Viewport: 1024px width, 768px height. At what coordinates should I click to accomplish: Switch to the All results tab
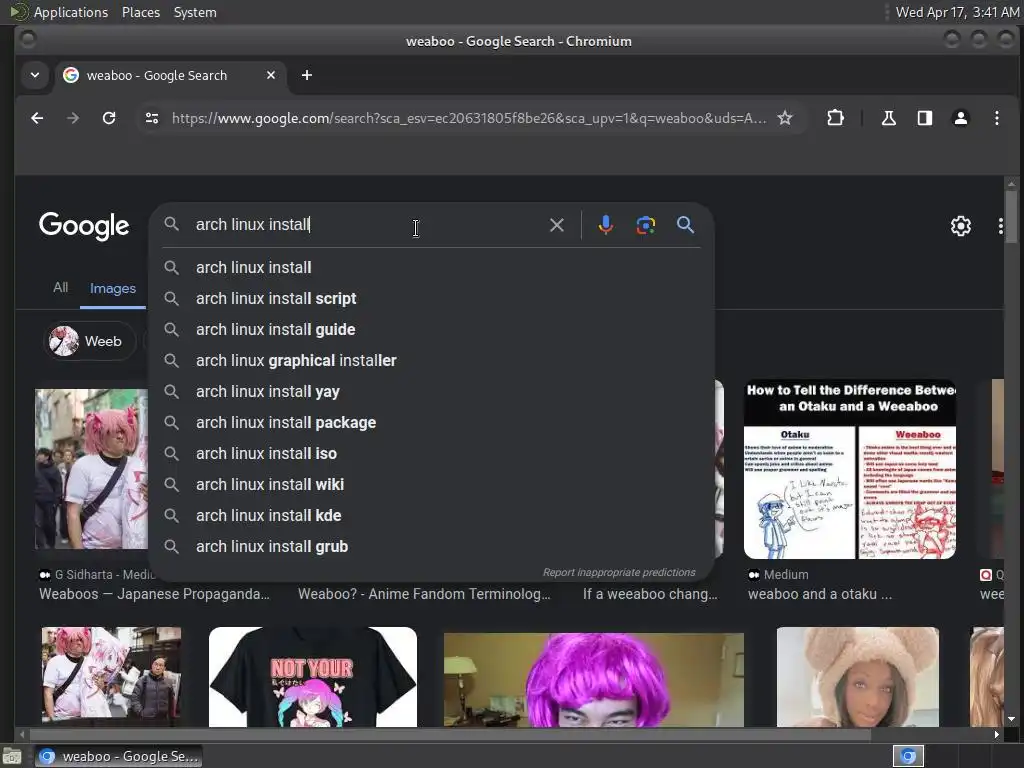tap(61, 287)
